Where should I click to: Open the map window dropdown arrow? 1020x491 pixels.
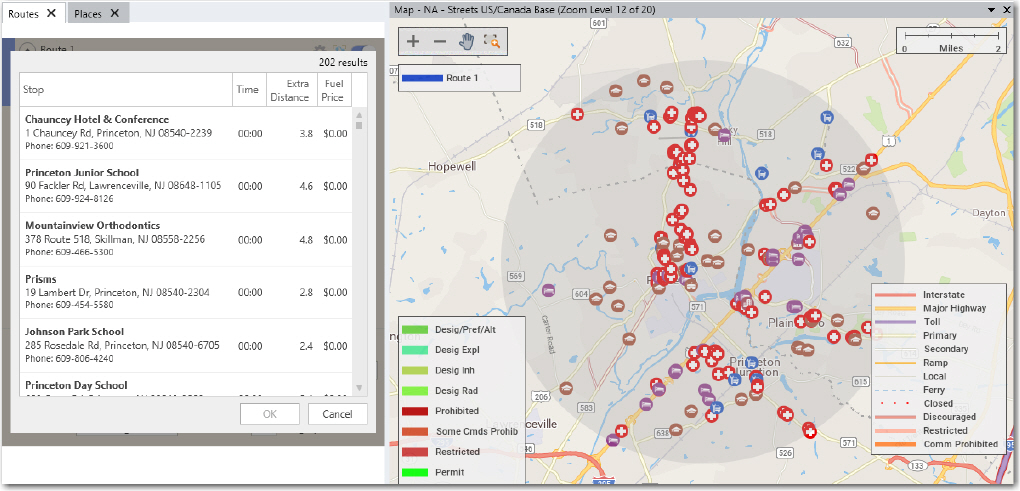pyautogui.click(x=991, y=9)
